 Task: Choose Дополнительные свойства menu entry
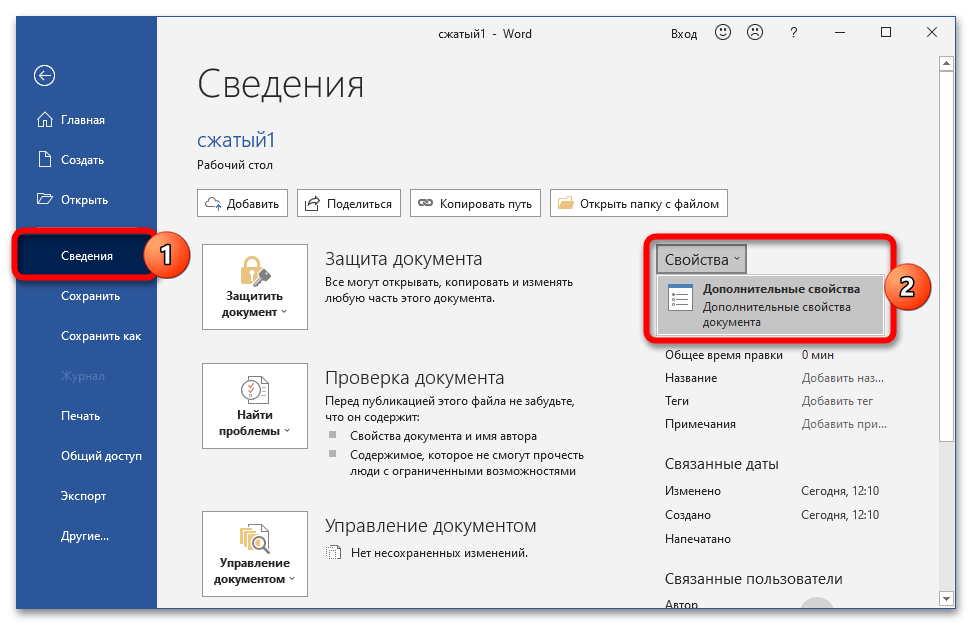tap(771, 305)
